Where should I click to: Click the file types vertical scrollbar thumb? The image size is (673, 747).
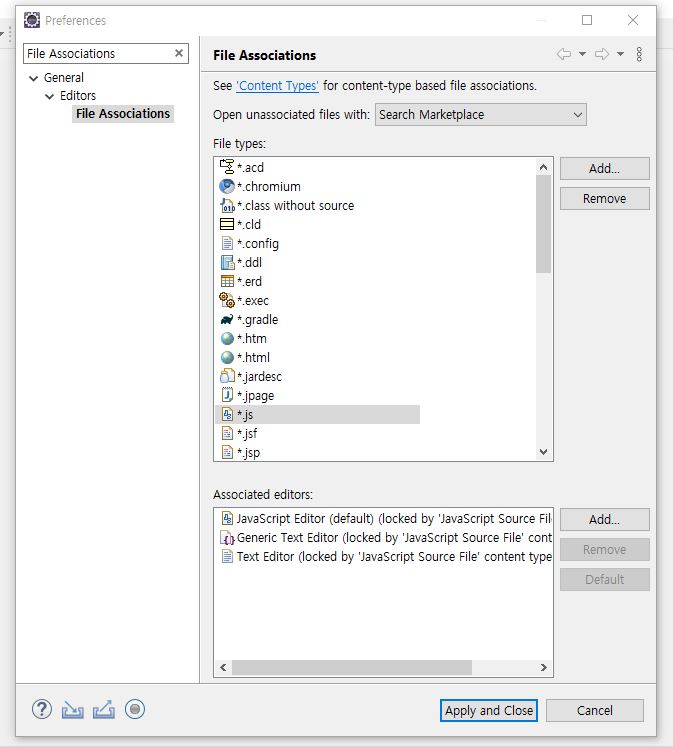point(543,224)
